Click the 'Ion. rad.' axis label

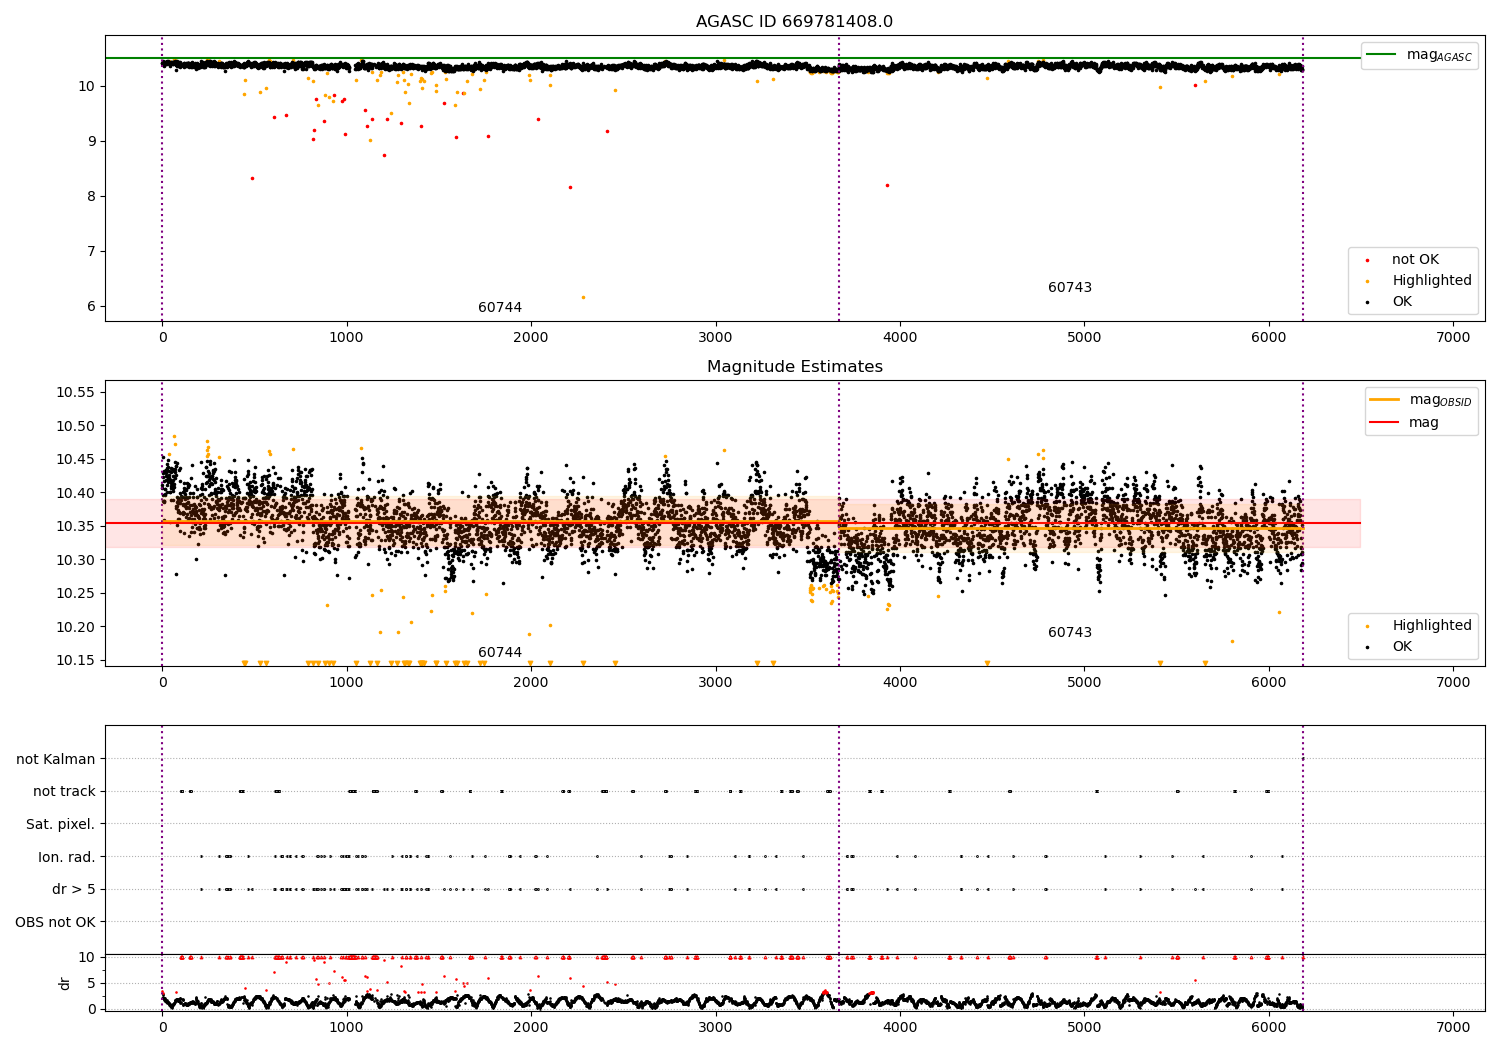[67, 858]
